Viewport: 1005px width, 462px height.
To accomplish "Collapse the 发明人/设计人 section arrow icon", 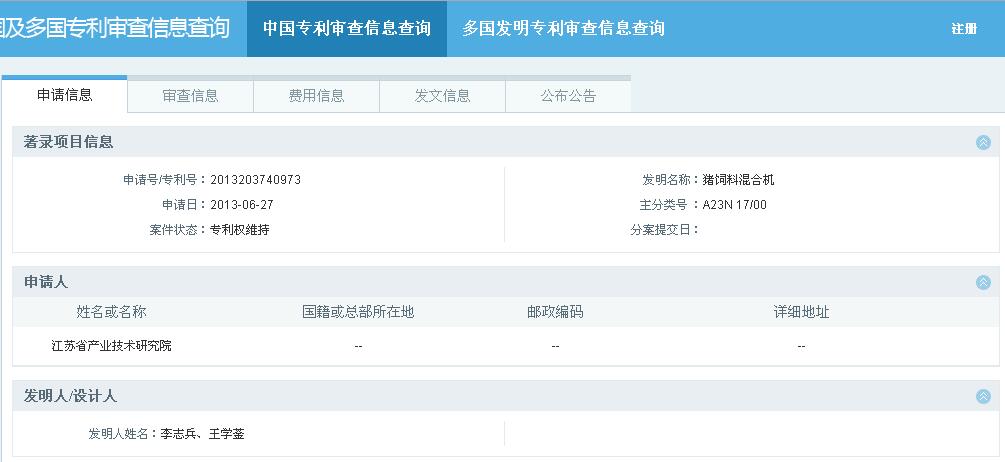I will pyautogui.click(x=983, y=396).
